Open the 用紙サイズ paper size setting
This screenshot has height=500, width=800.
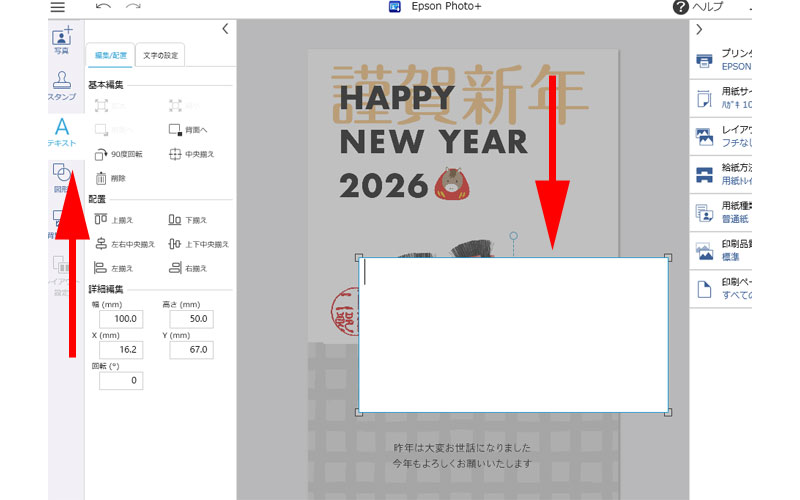click(x=720, y=98)
